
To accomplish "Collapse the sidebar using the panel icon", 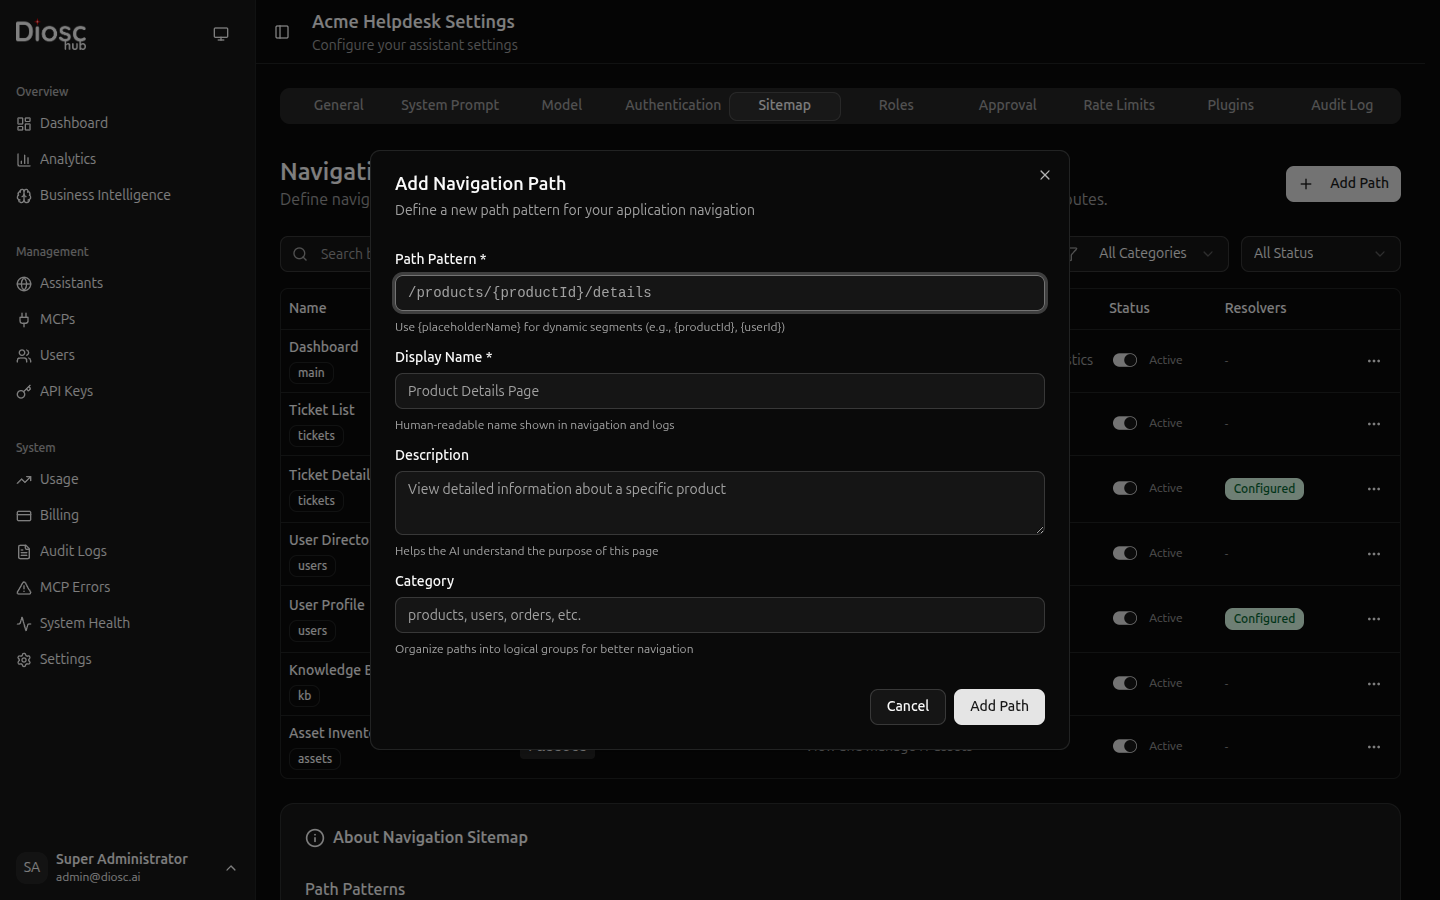I will [x=281, y=32].
